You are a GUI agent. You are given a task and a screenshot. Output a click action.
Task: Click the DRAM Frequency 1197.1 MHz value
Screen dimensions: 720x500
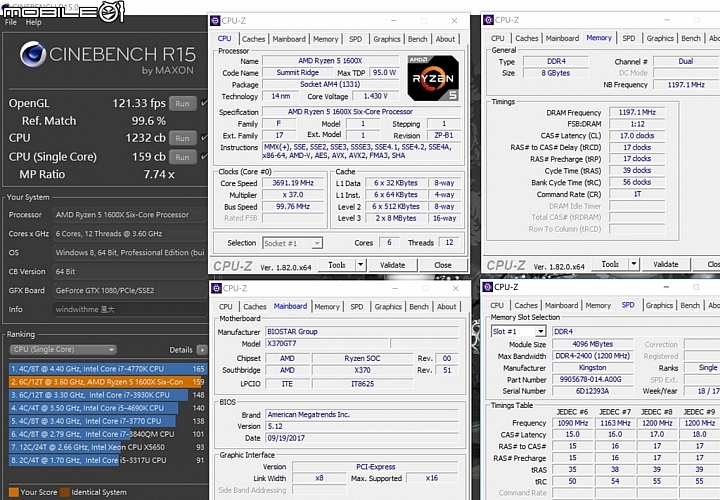[637, 112]
